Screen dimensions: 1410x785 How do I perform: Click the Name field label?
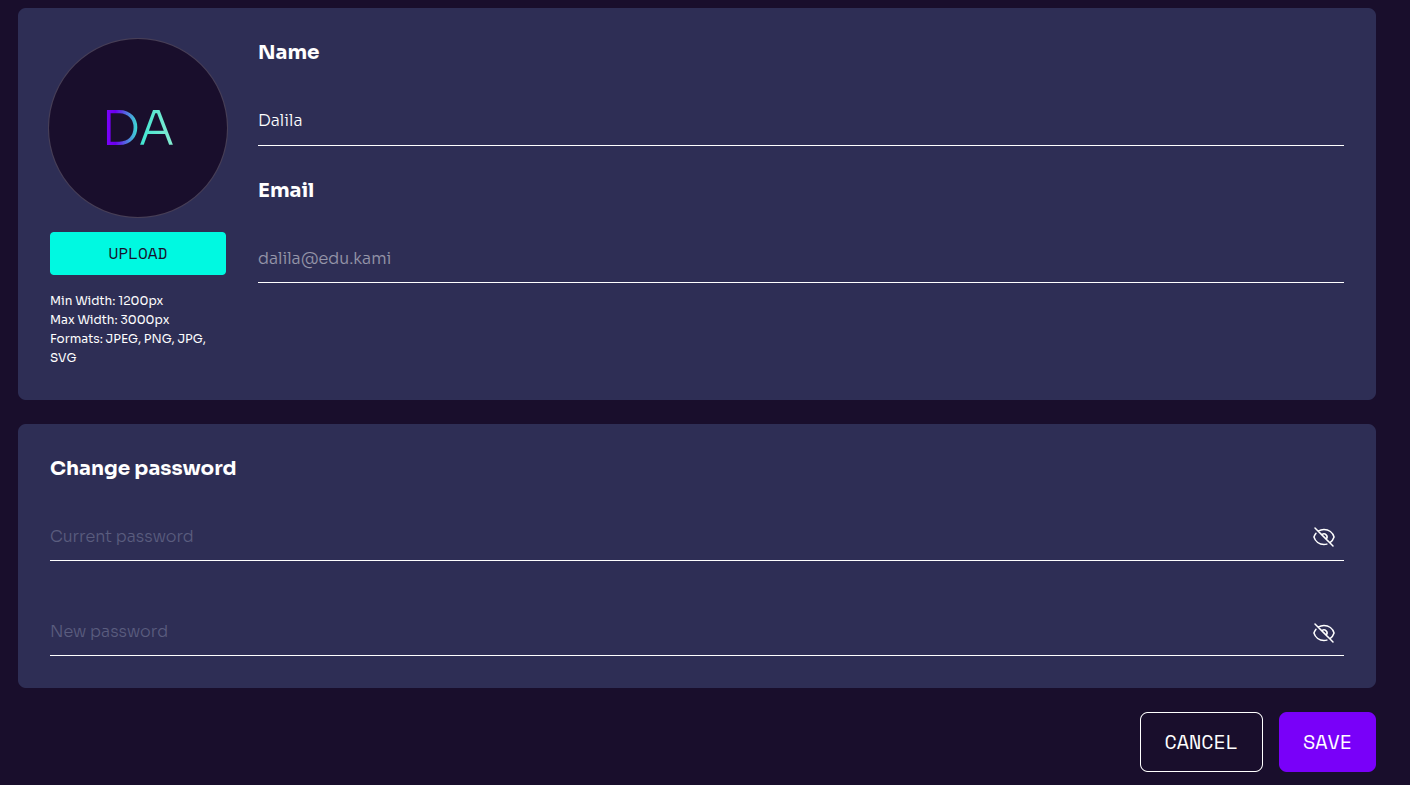(x=289, y=52)
